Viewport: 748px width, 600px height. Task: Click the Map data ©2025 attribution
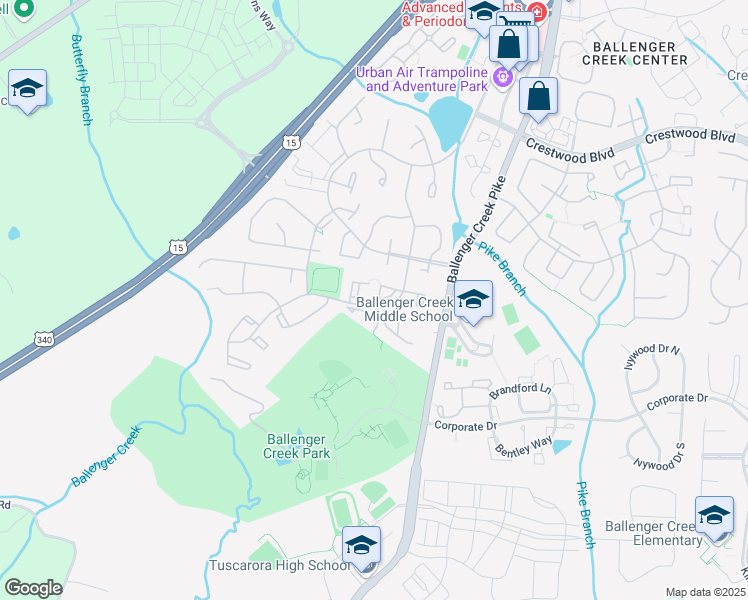[x=705, y=592]
